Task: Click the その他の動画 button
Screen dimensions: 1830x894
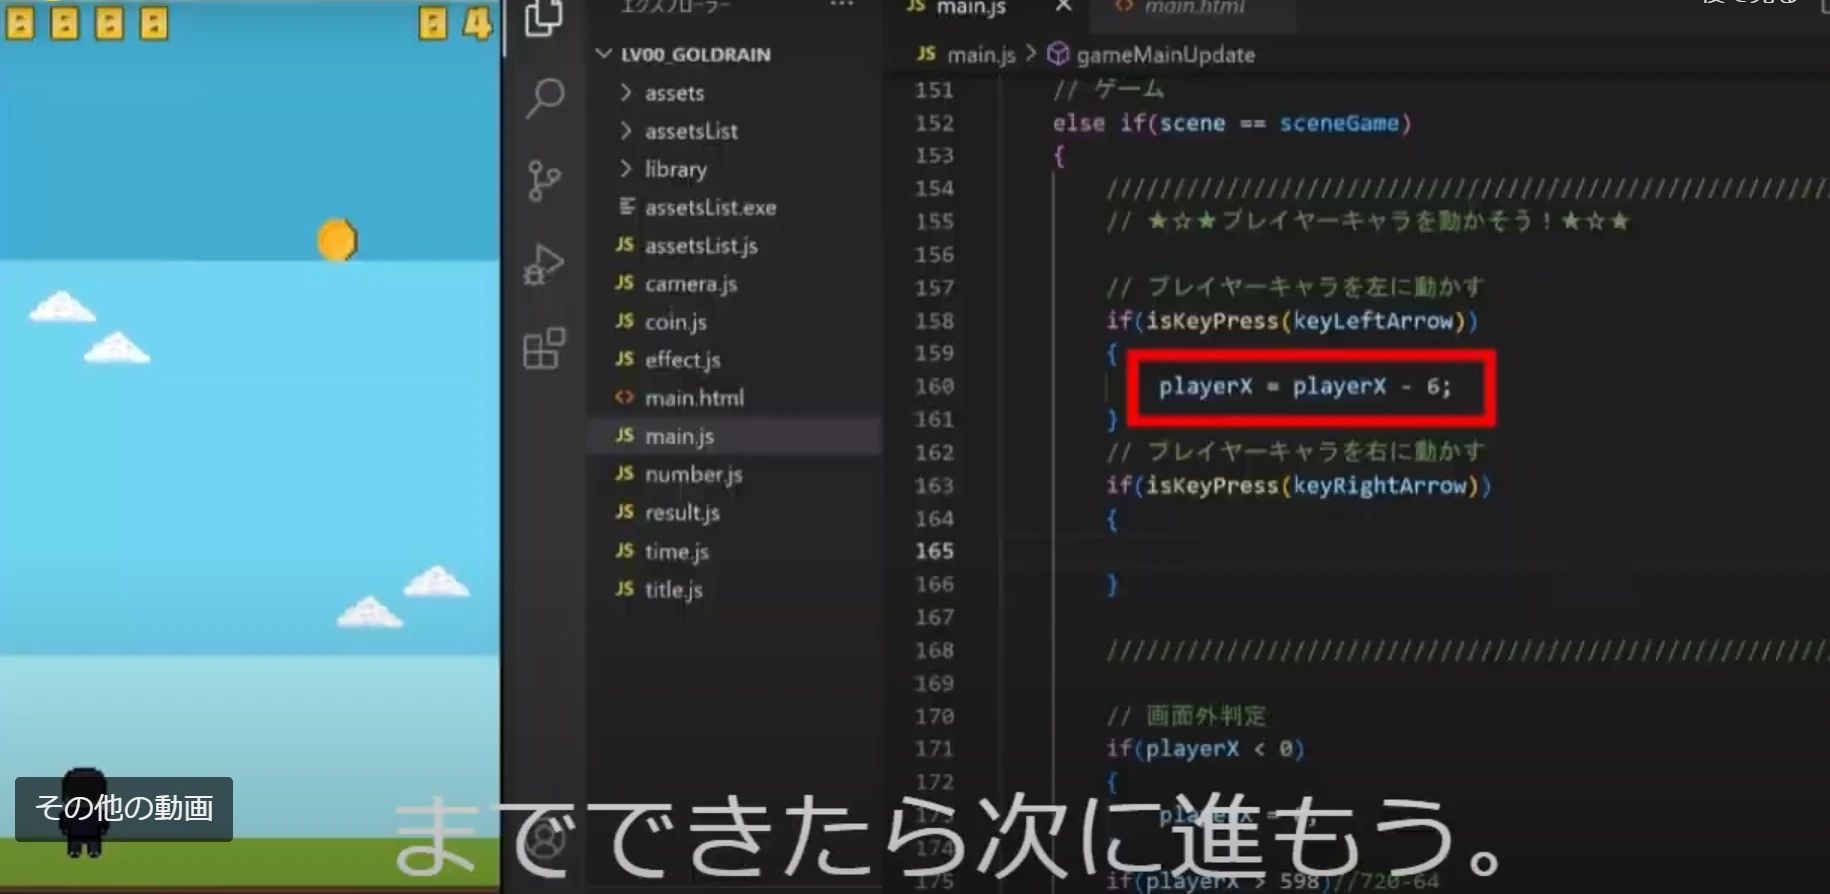Action: pyautogui.click(x=124, y=808)
